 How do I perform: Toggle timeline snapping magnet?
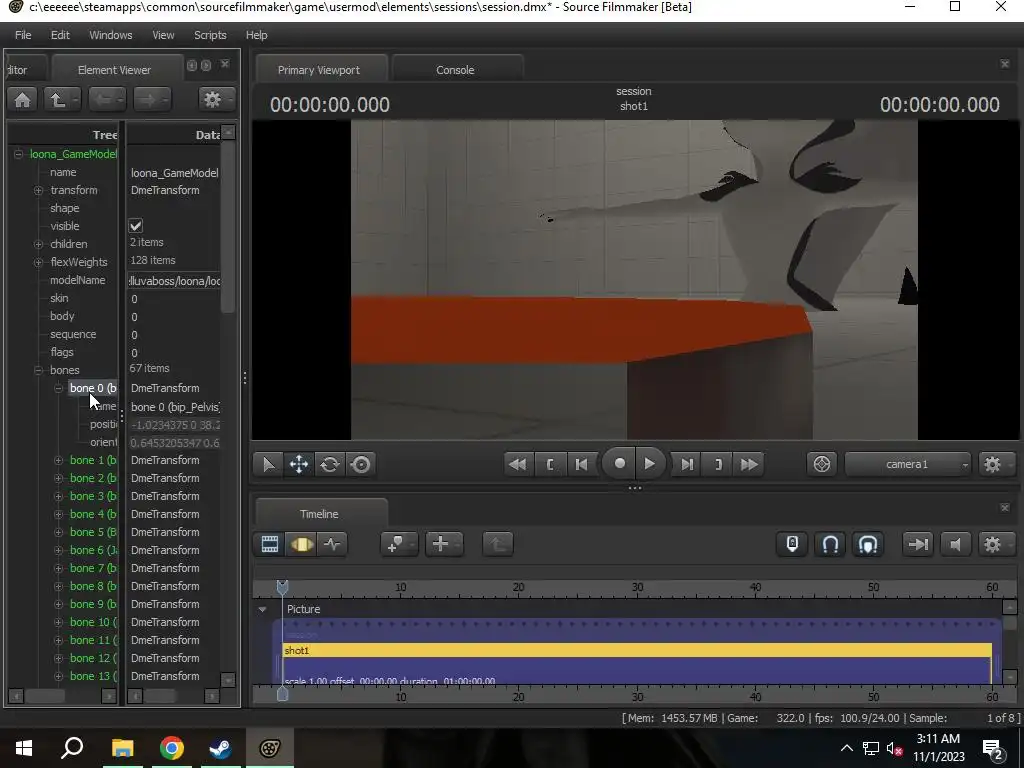pos(830,544)
